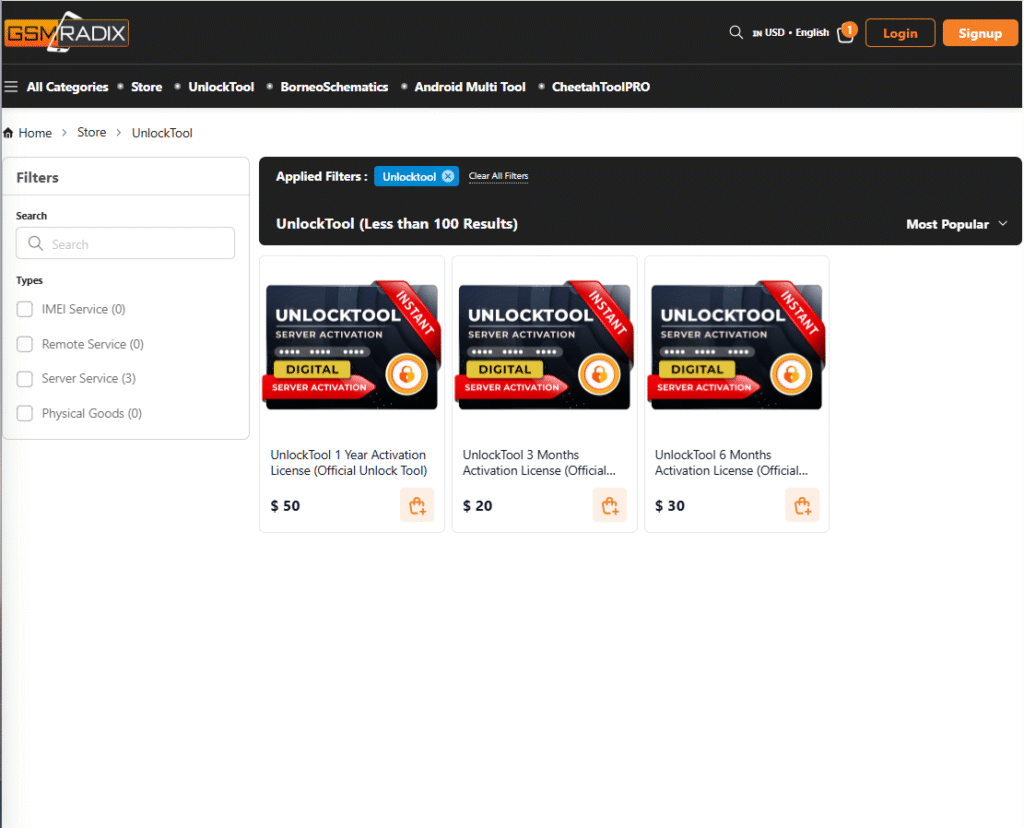Click the hamburger All Categories menu icon
1024x828 pixels.
[11, 87]
